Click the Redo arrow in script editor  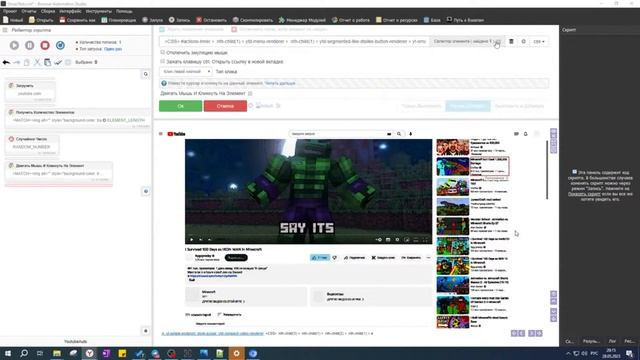tap(17, 62)
